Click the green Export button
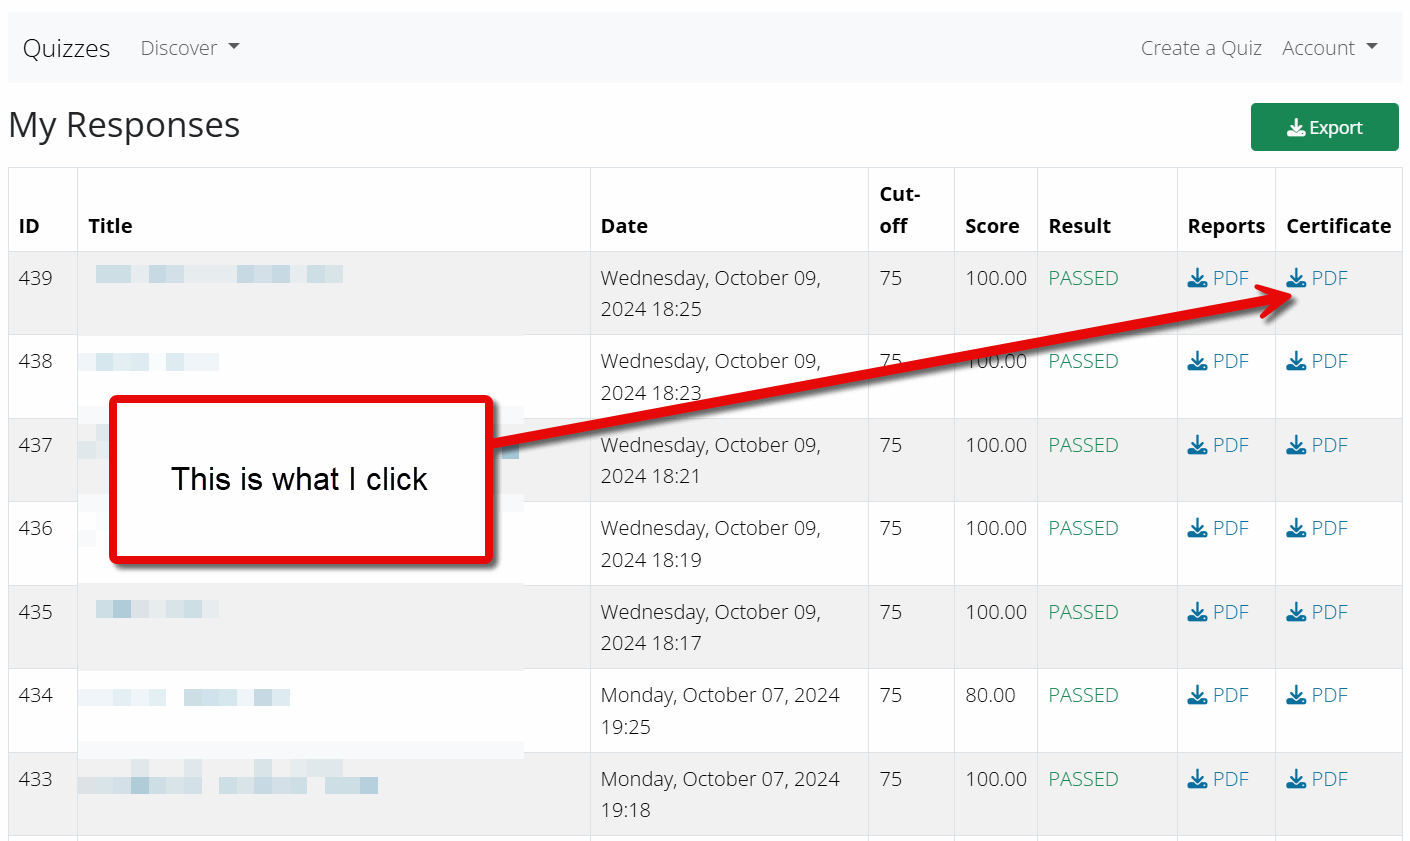Screen dimensions: 1410x841 click(1324, 127)
